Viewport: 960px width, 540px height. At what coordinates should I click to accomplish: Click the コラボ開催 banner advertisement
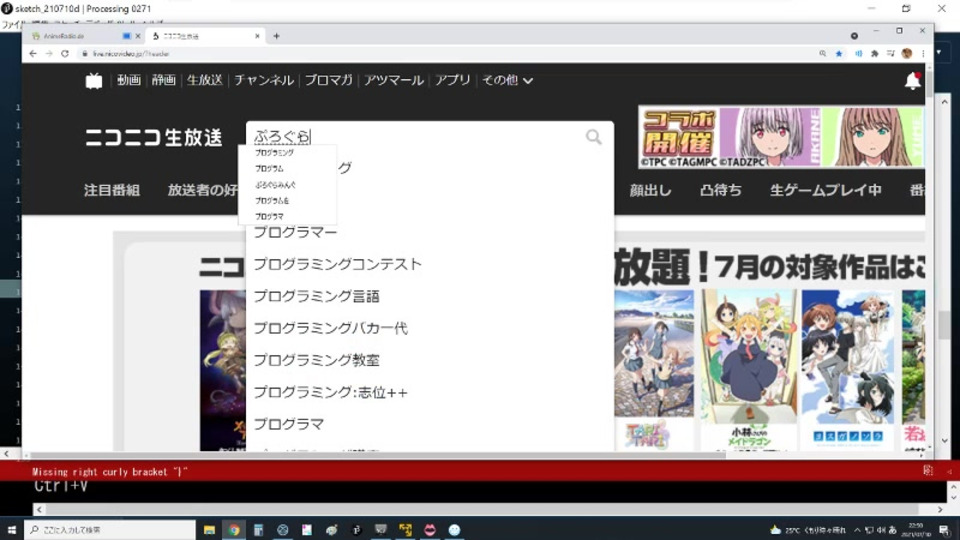coord(781,137)
